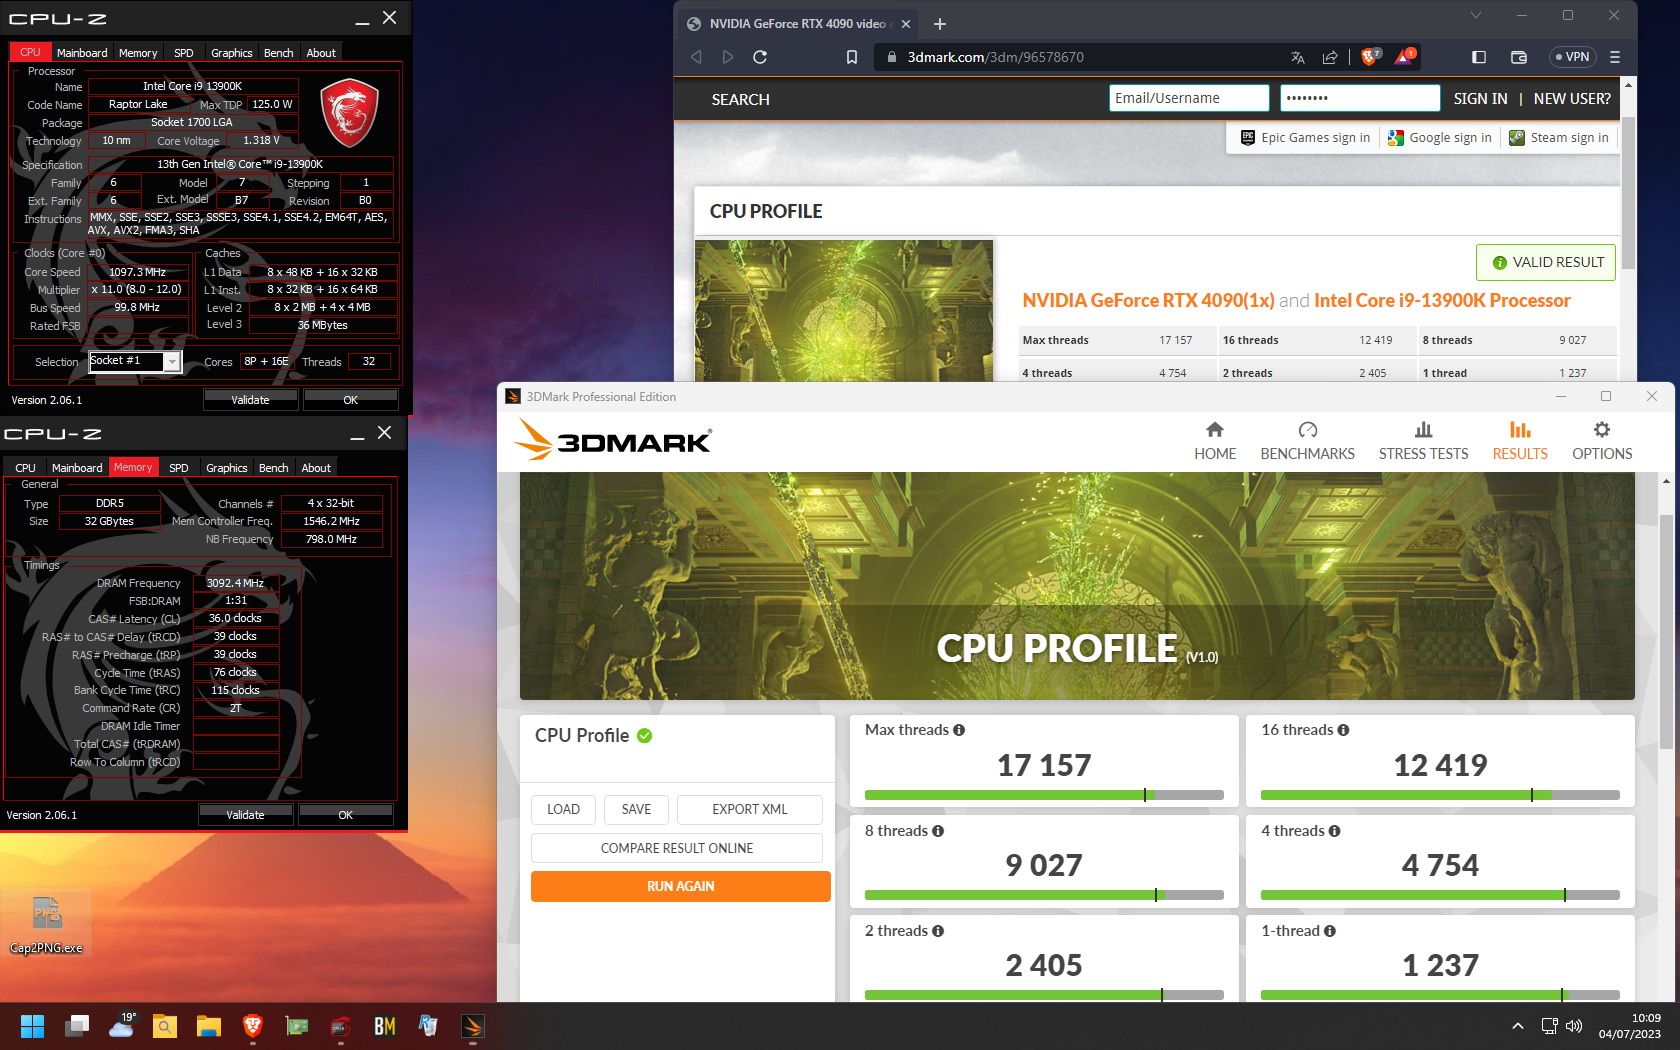Click NEW USER? link on website
The image size is (1680, 1050).
pyautogui.click(x=1572, y=99)
